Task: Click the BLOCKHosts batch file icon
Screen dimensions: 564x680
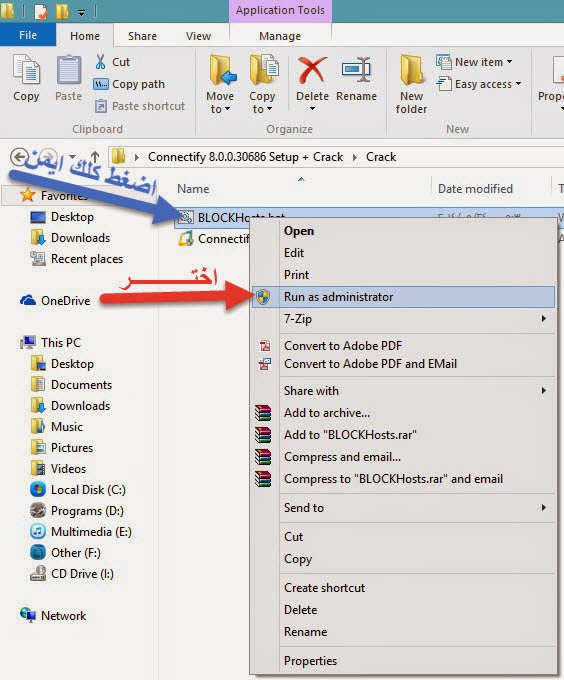Action: pyautogui.click(x=186, y=217)
